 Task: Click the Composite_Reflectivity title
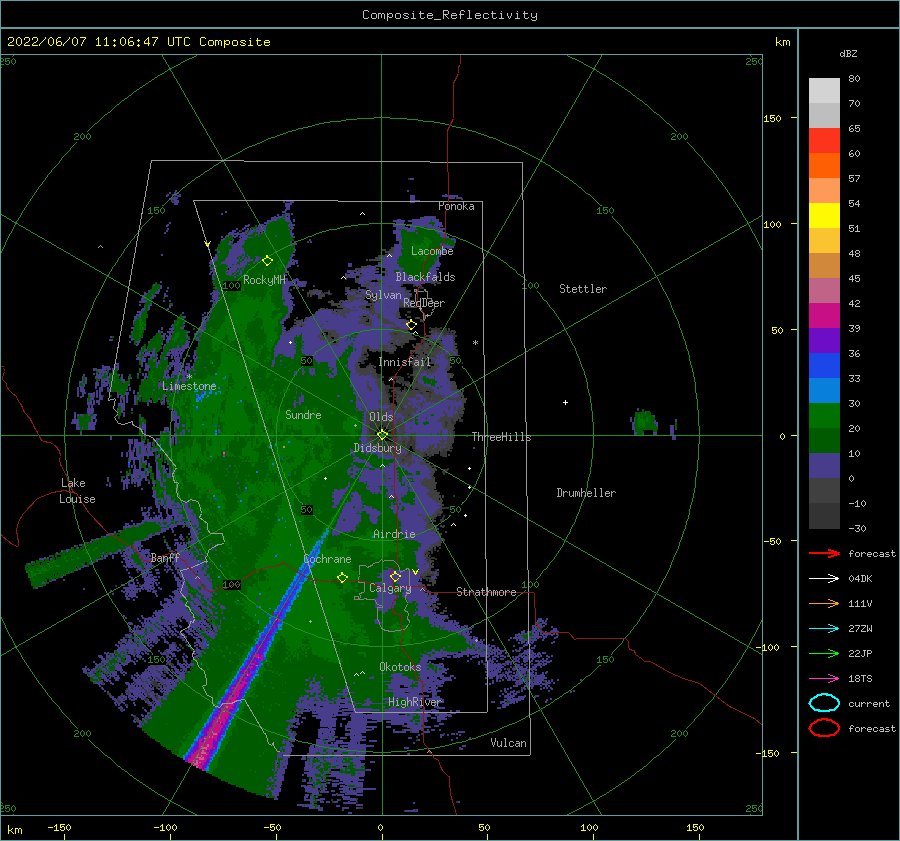tap(450, 15)
